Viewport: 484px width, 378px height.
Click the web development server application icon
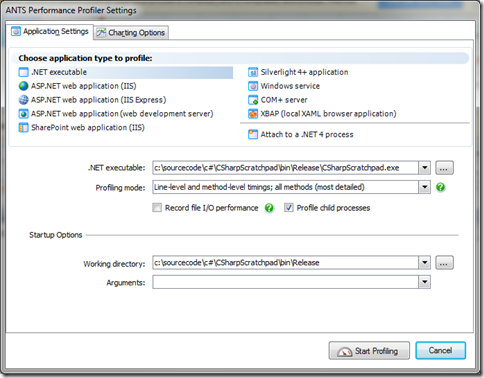(23, 114)
